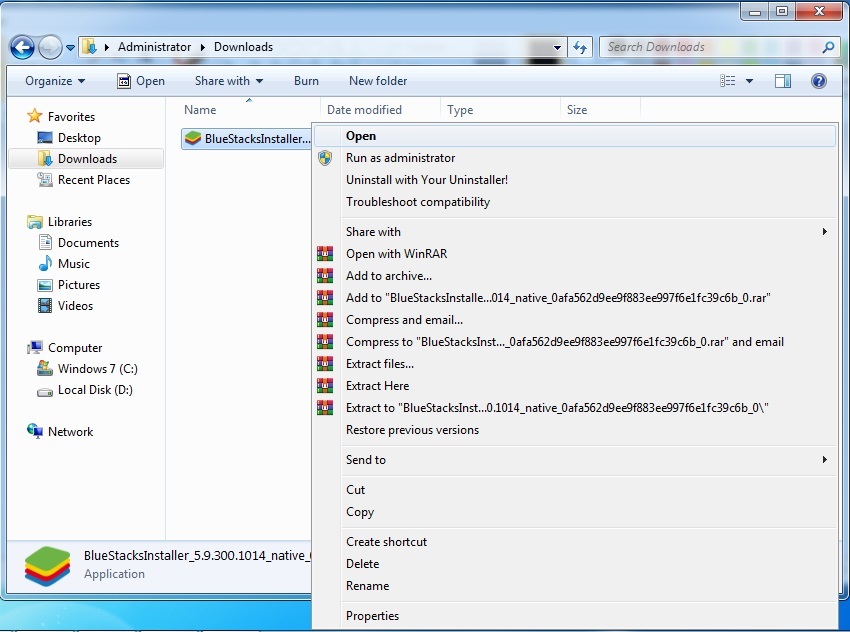This screenshot has height=632, width=850.
Task: Click inside the Search Downloads field
Action: click(710, 47)
